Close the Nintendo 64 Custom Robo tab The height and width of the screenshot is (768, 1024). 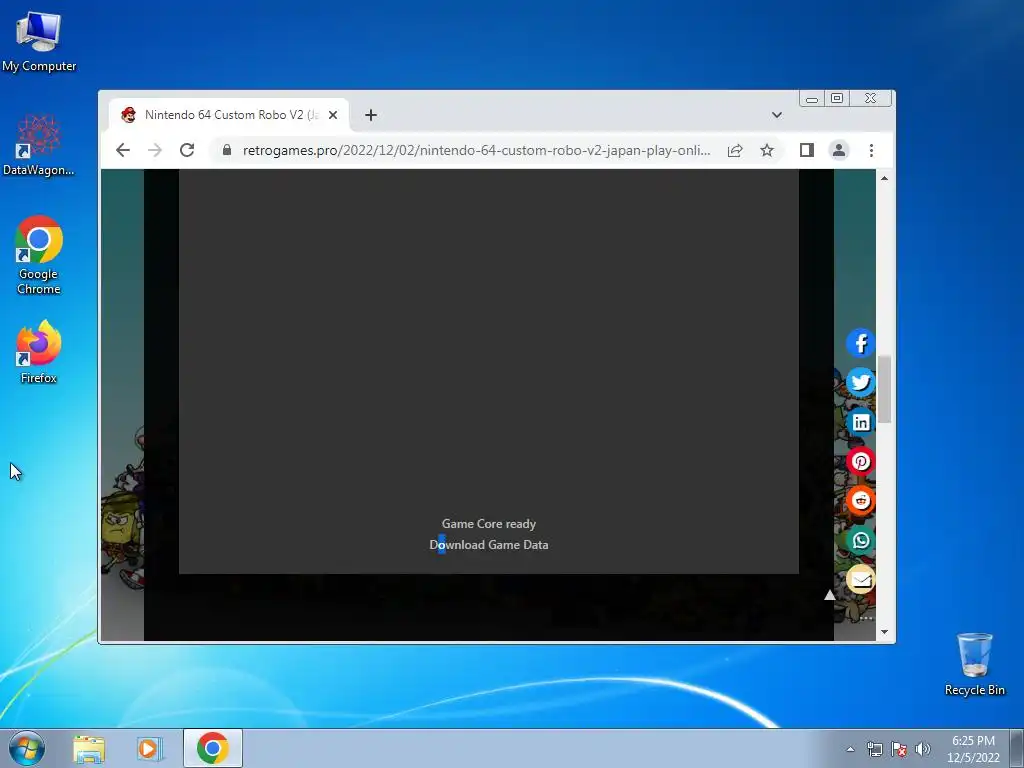click(x=333, y=115)
